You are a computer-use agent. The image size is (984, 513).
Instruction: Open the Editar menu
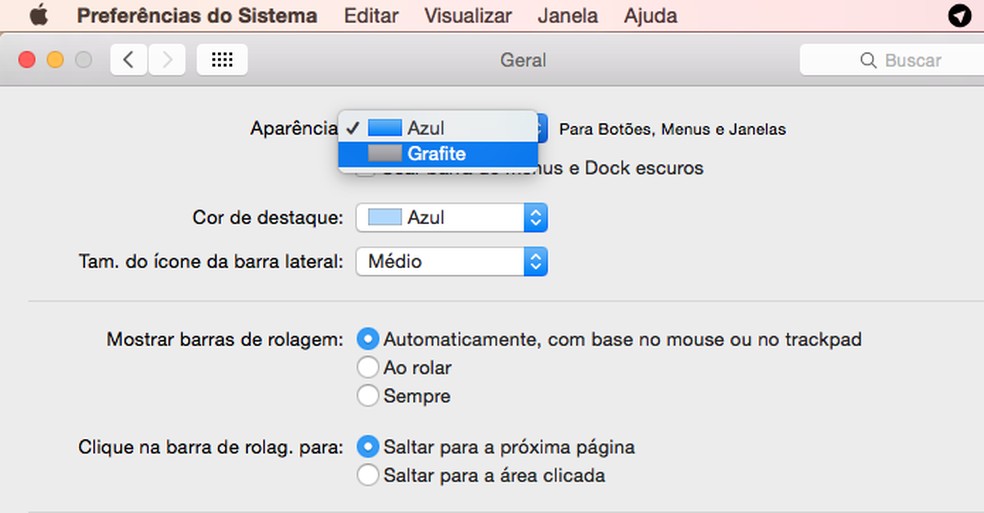point(371,16)
